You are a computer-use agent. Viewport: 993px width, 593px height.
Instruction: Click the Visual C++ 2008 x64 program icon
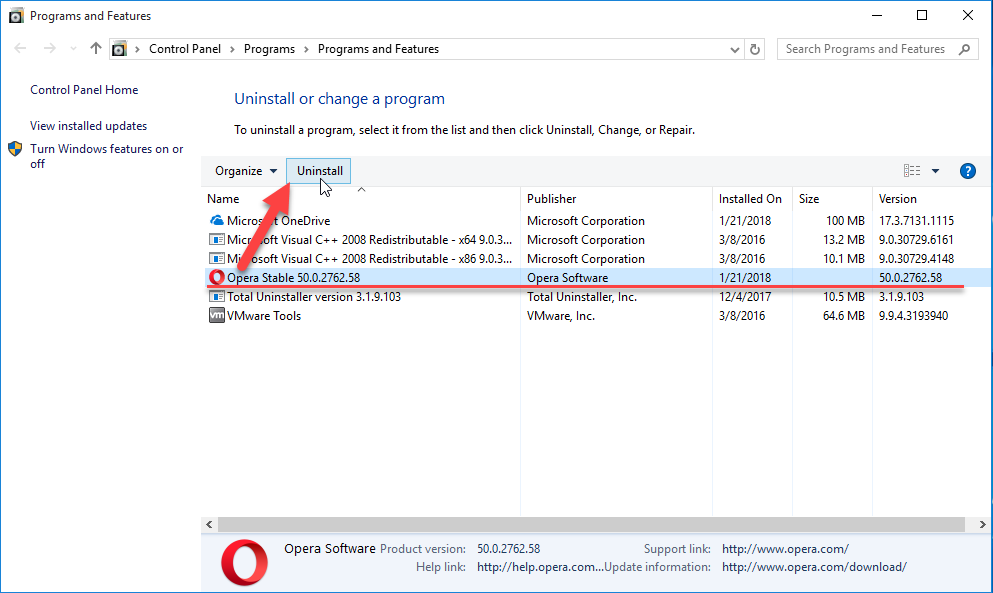(x=217, y=239)
